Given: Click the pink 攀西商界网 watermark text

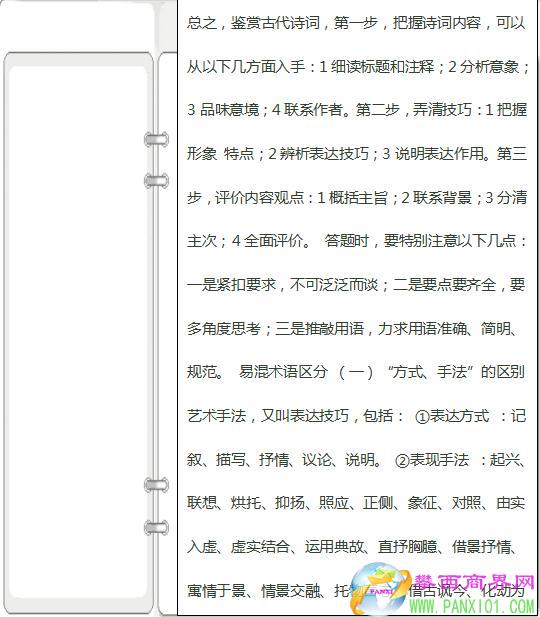Looking at the screenshot, I should click(473, 582).
